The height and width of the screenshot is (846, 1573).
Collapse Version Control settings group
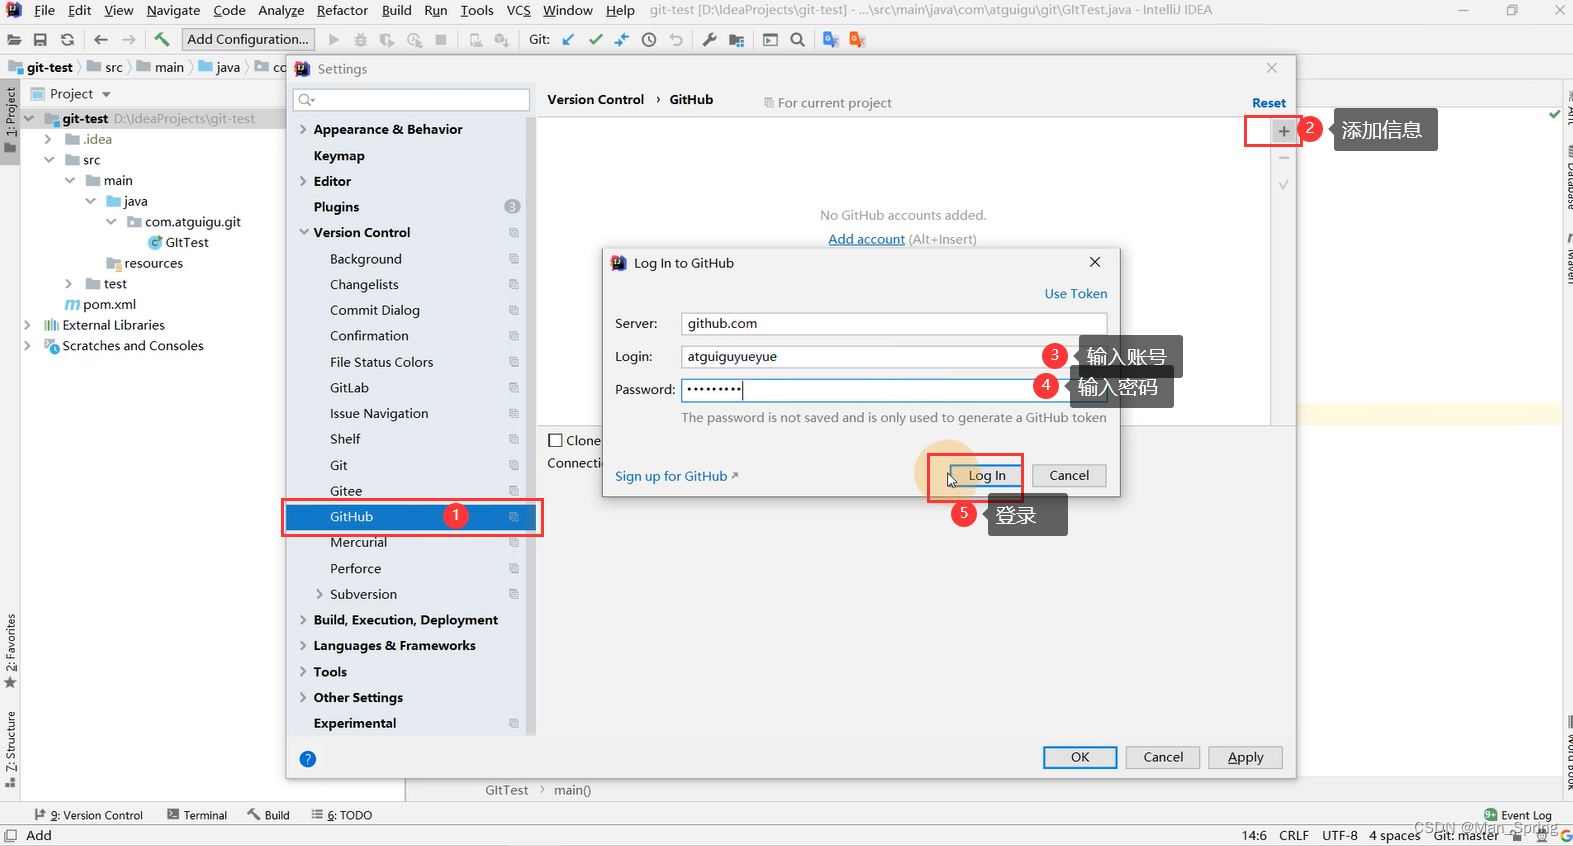click(303, 232)
